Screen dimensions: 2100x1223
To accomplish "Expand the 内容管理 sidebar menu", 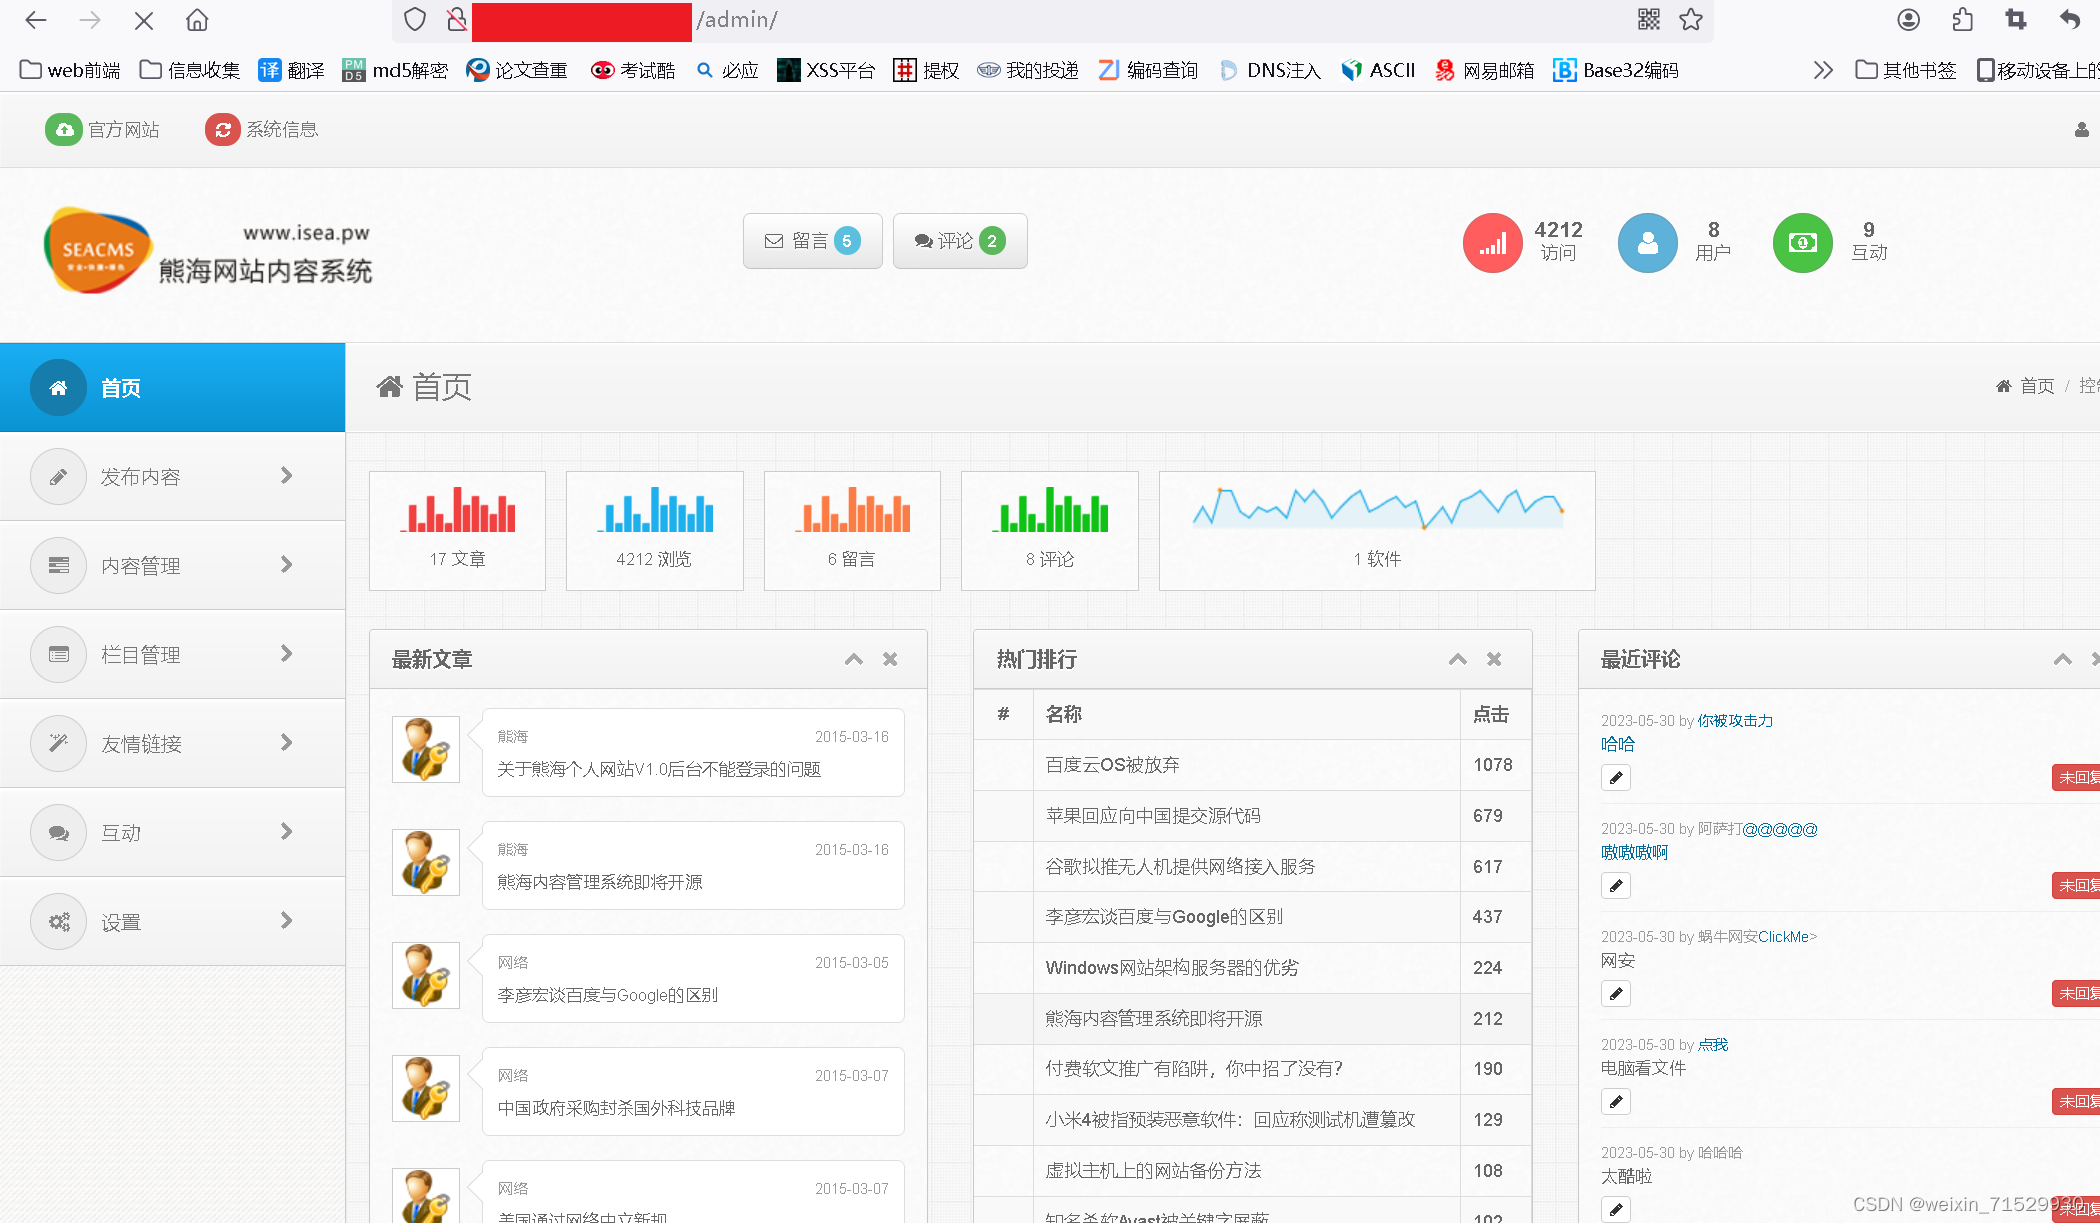I will 172,565.
